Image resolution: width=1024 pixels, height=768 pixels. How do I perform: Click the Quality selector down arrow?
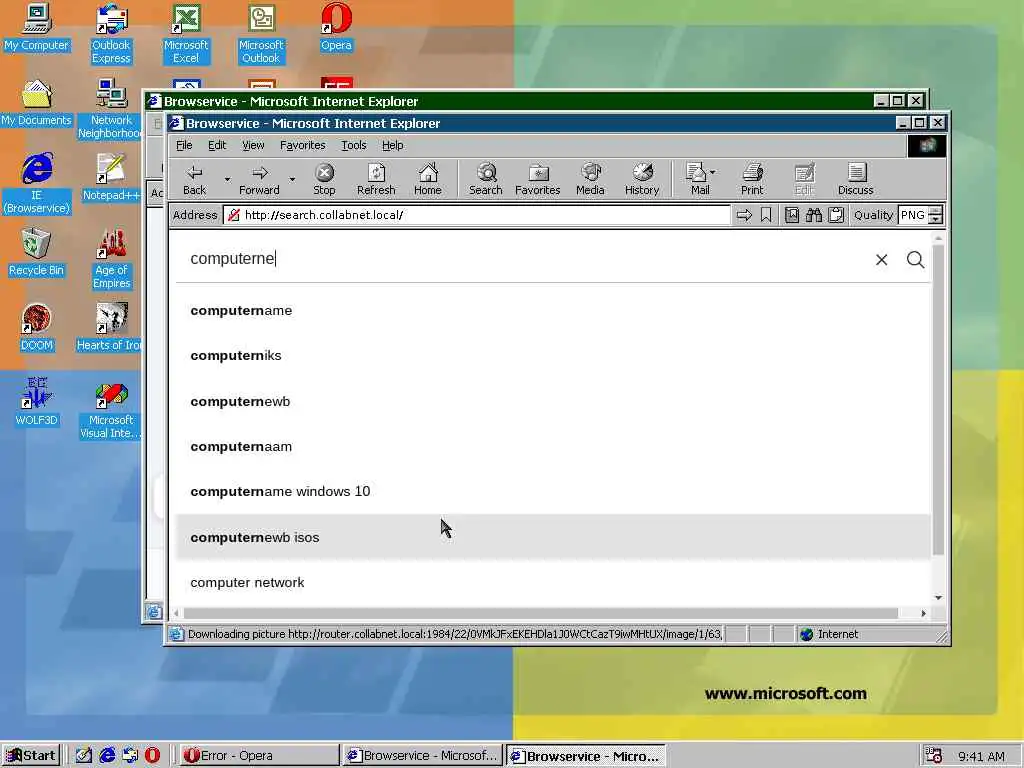tap(936, 219)
